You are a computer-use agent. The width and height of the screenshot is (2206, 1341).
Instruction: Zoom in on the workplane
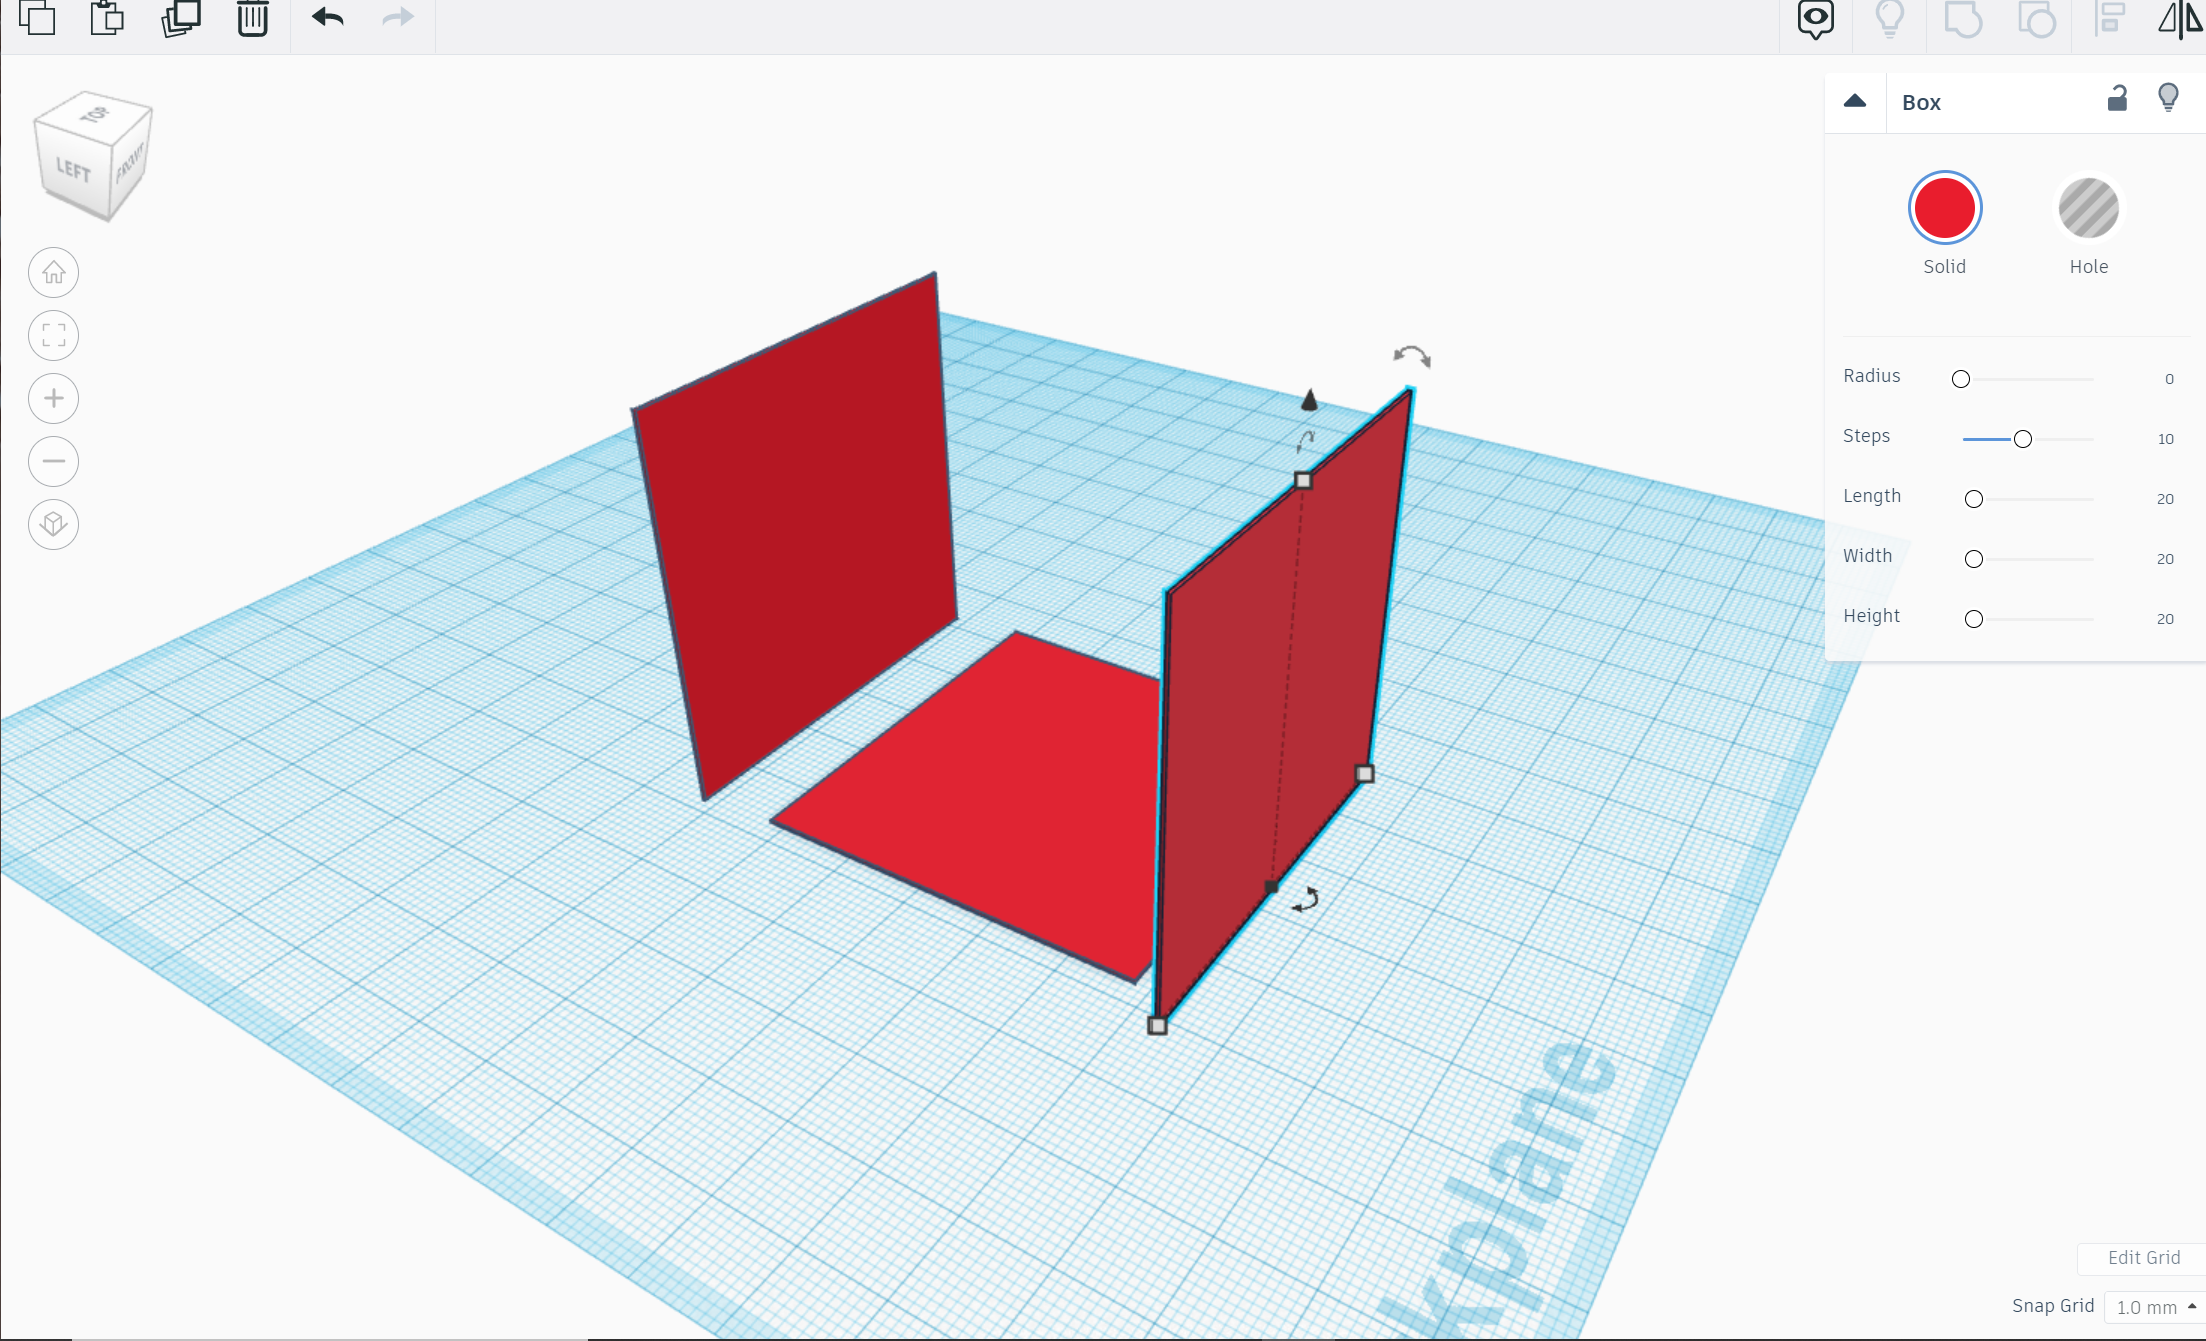coord(53,398)
